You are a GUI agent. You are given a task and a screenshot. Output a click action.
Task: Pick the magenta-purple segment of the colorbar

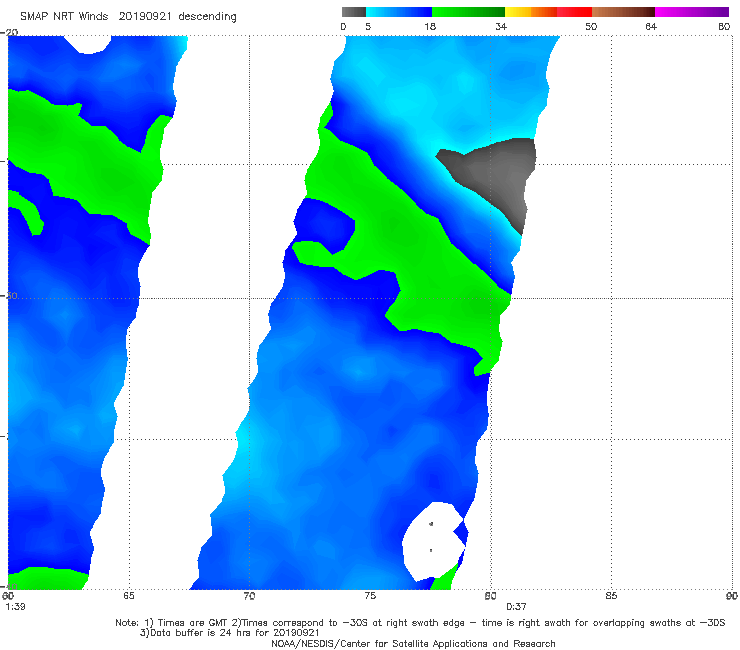point(692,12)
